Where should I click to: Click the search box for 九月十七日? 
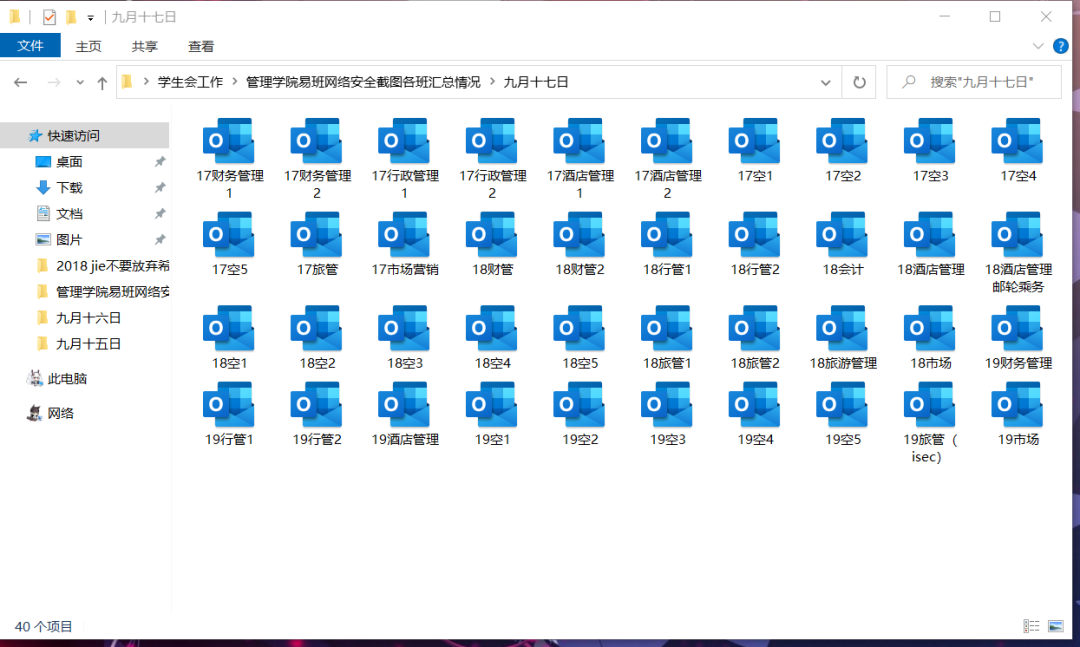(x=974, y=83)
